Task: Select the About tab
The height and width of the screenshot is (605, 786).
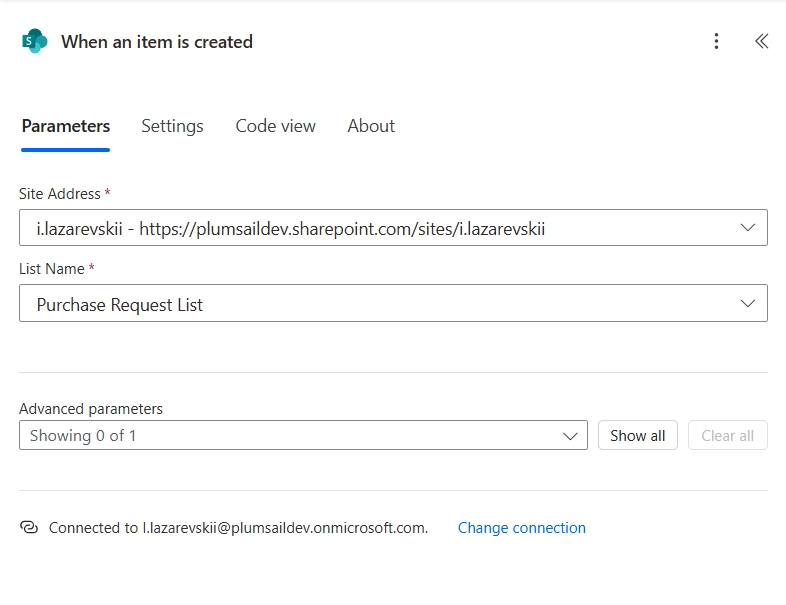Action: pyautogui.click(x=371, y=126)
